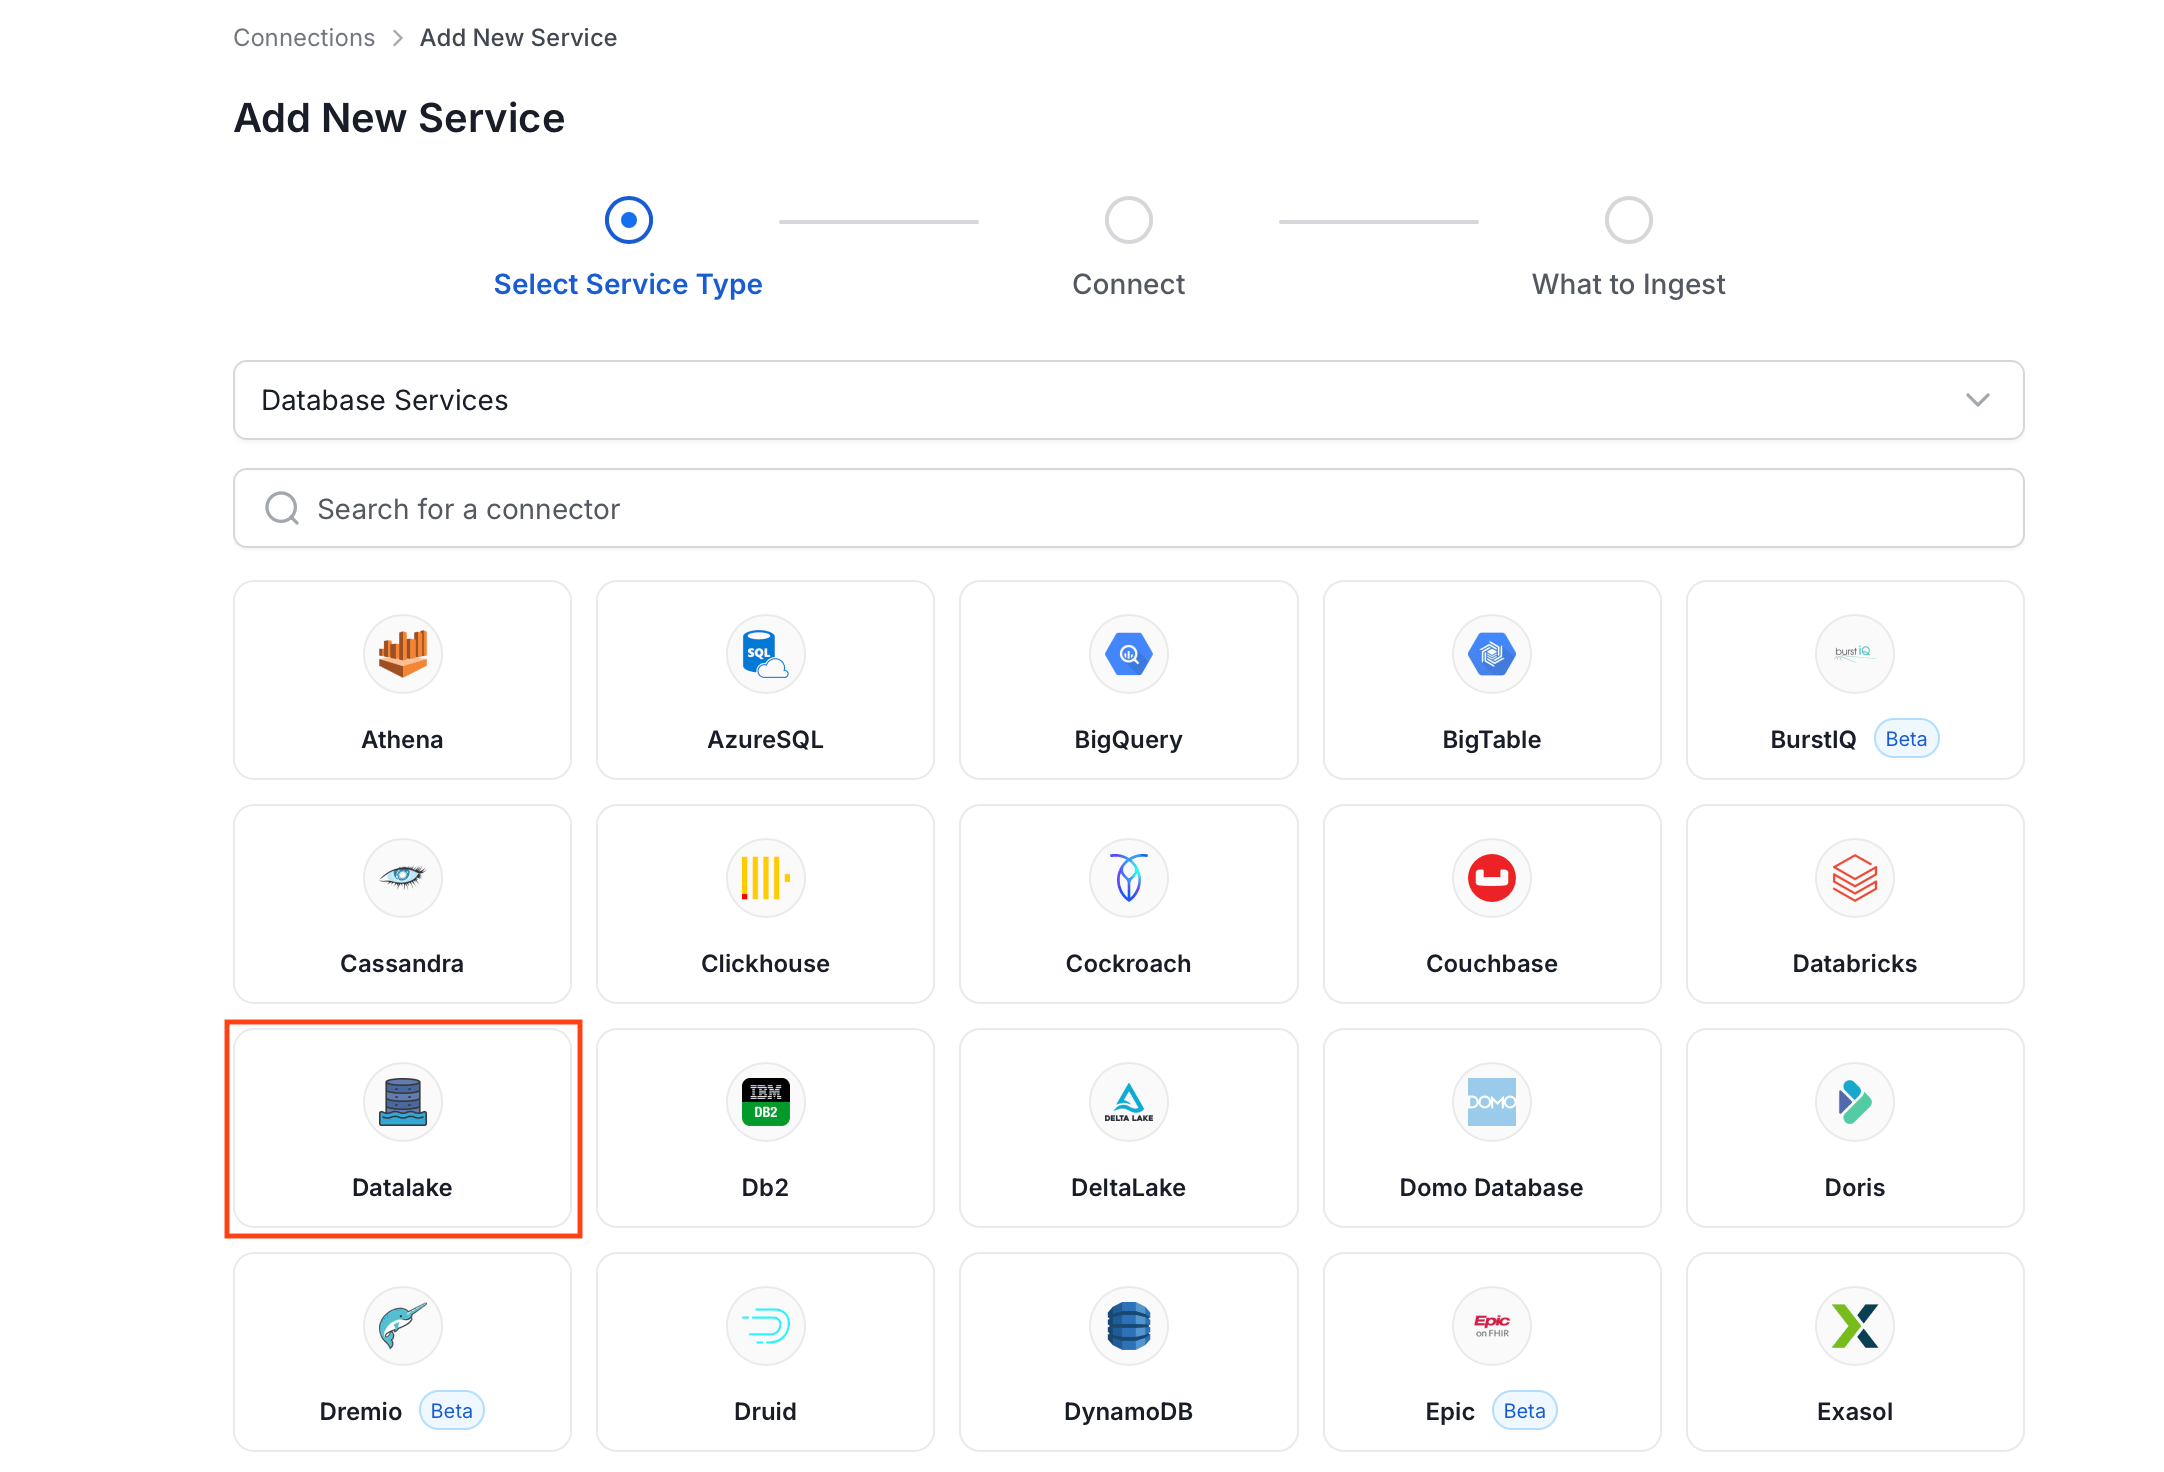Open the Database Services dropdown
2164x1472 pixels.
[1128, 400]
